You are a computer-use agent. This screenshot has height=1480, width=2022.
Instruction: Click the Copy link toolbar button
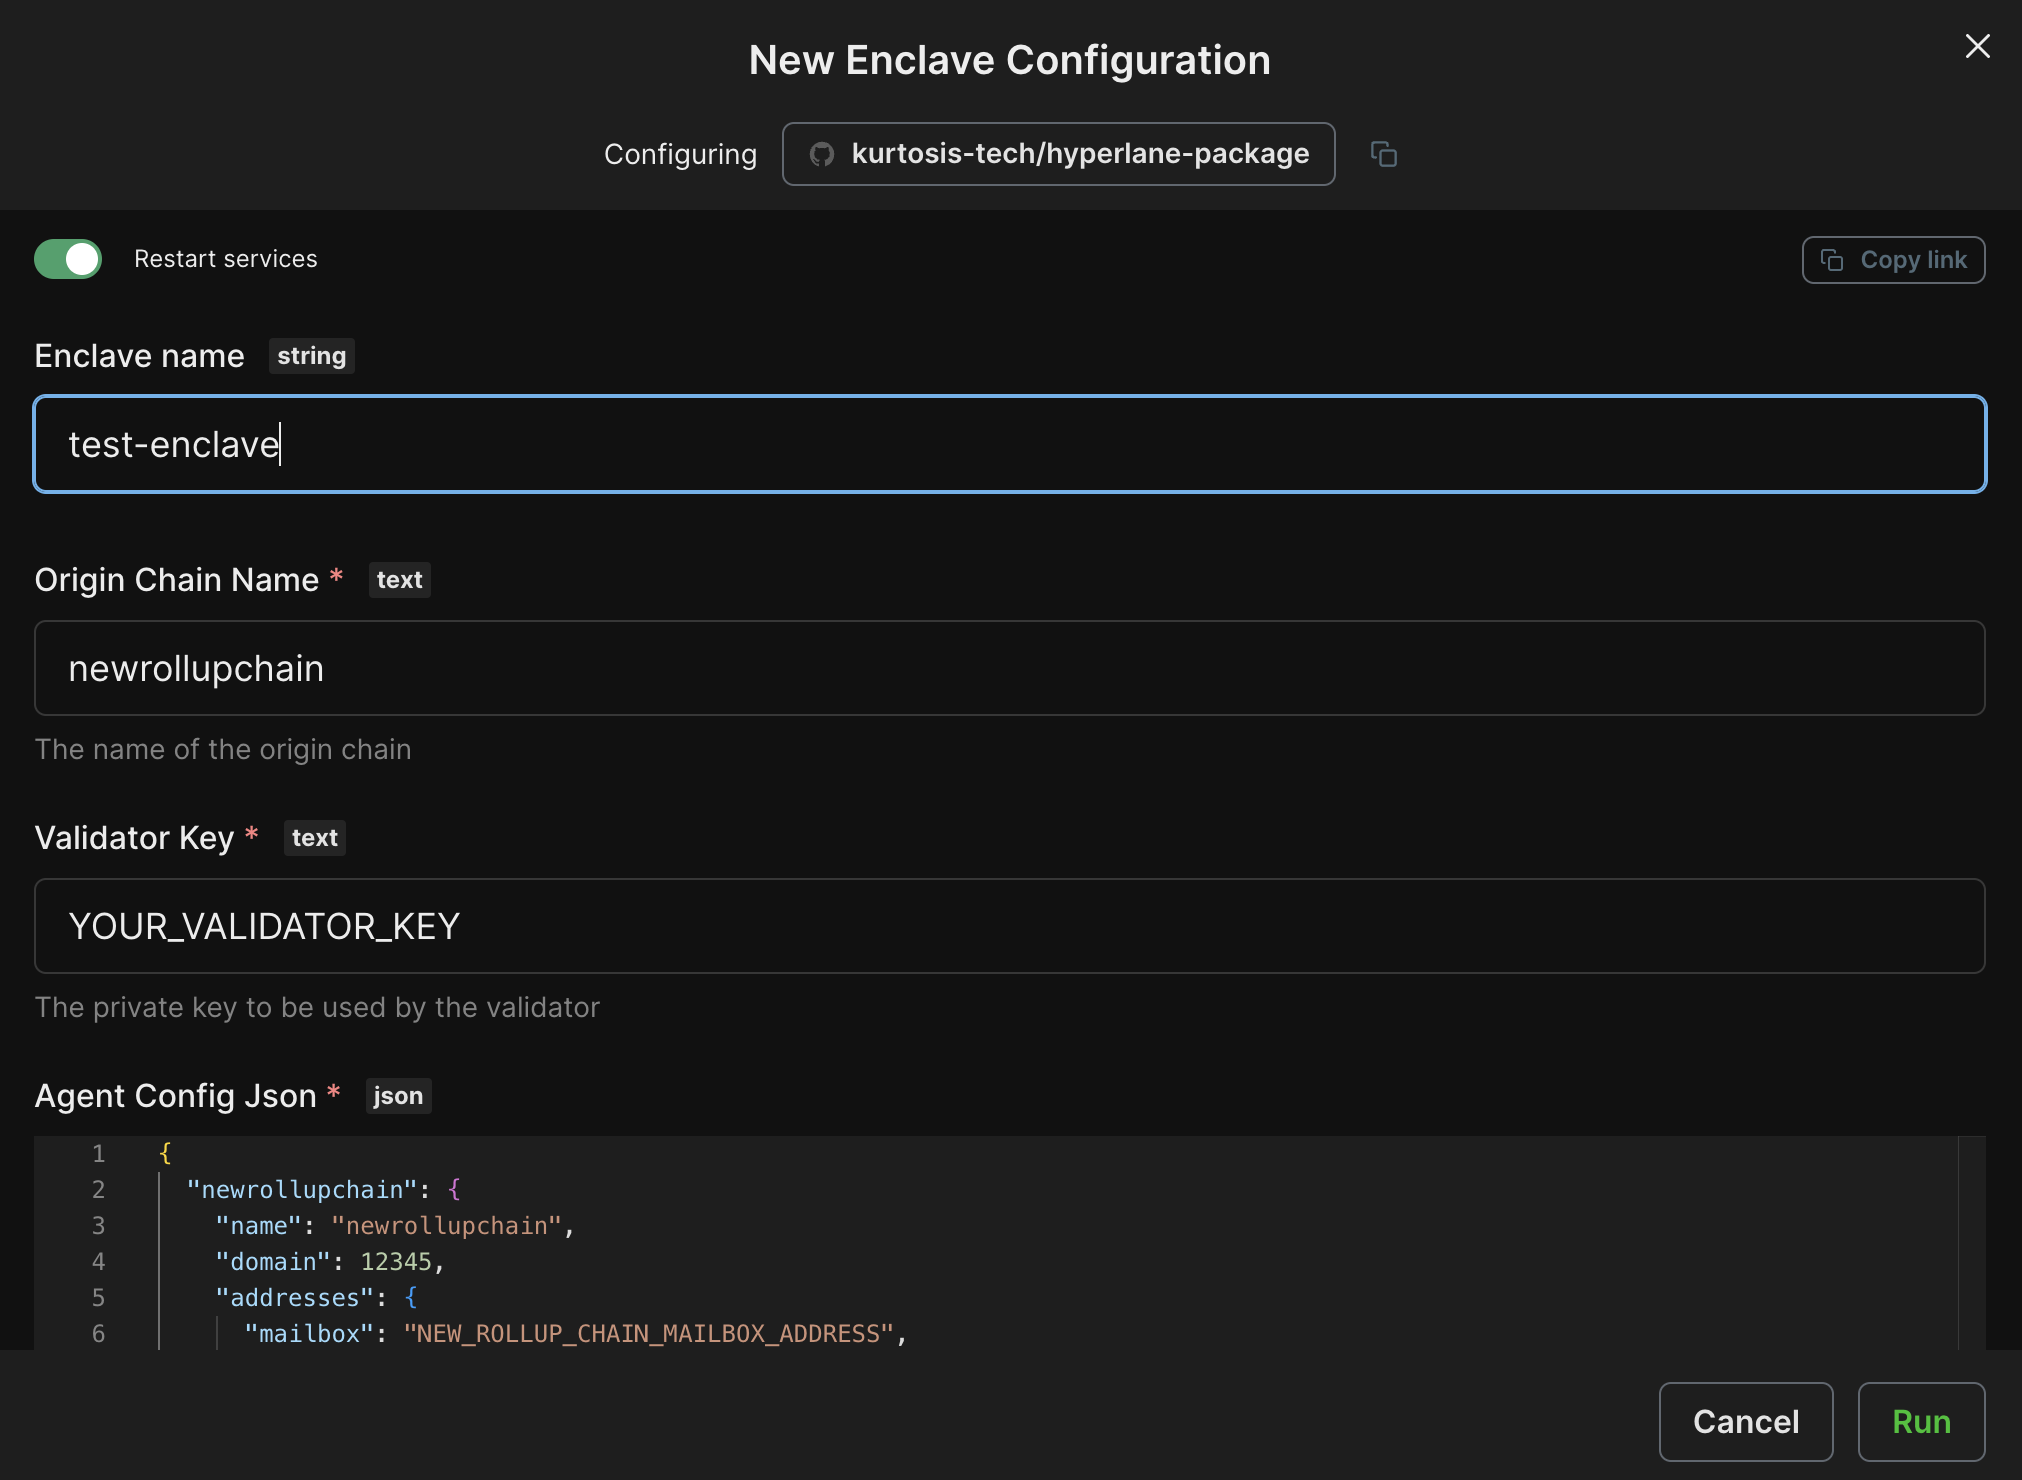pos(1892,259)
